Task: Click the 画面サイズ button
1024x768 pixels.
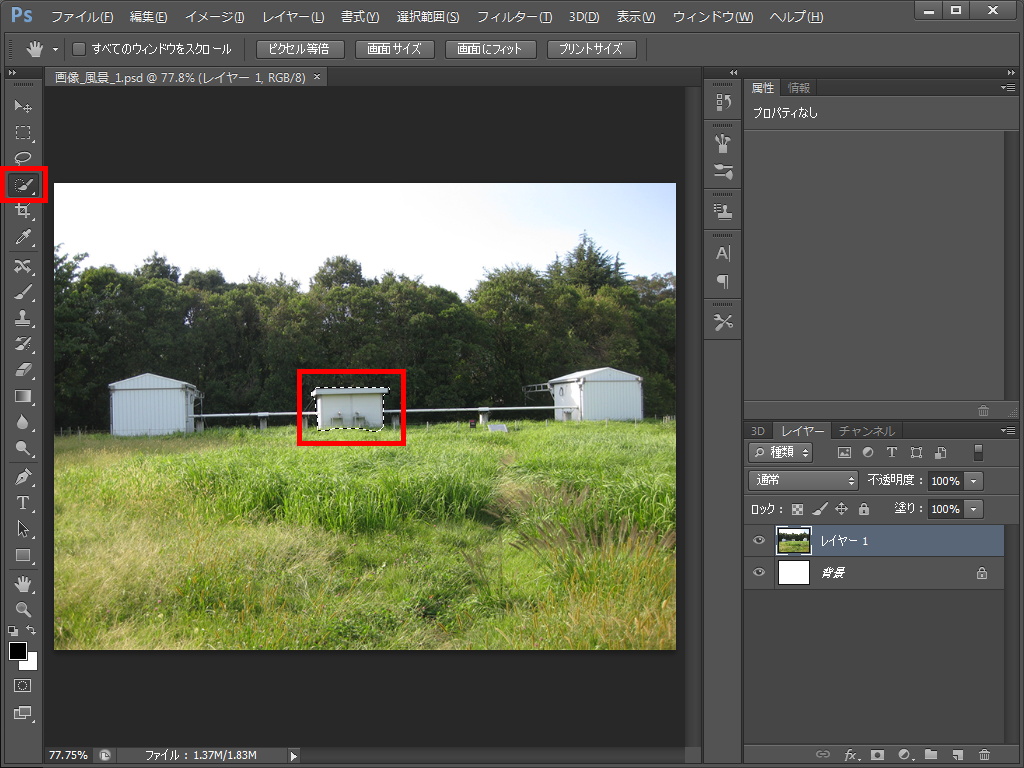Action: tap(394, 49)
